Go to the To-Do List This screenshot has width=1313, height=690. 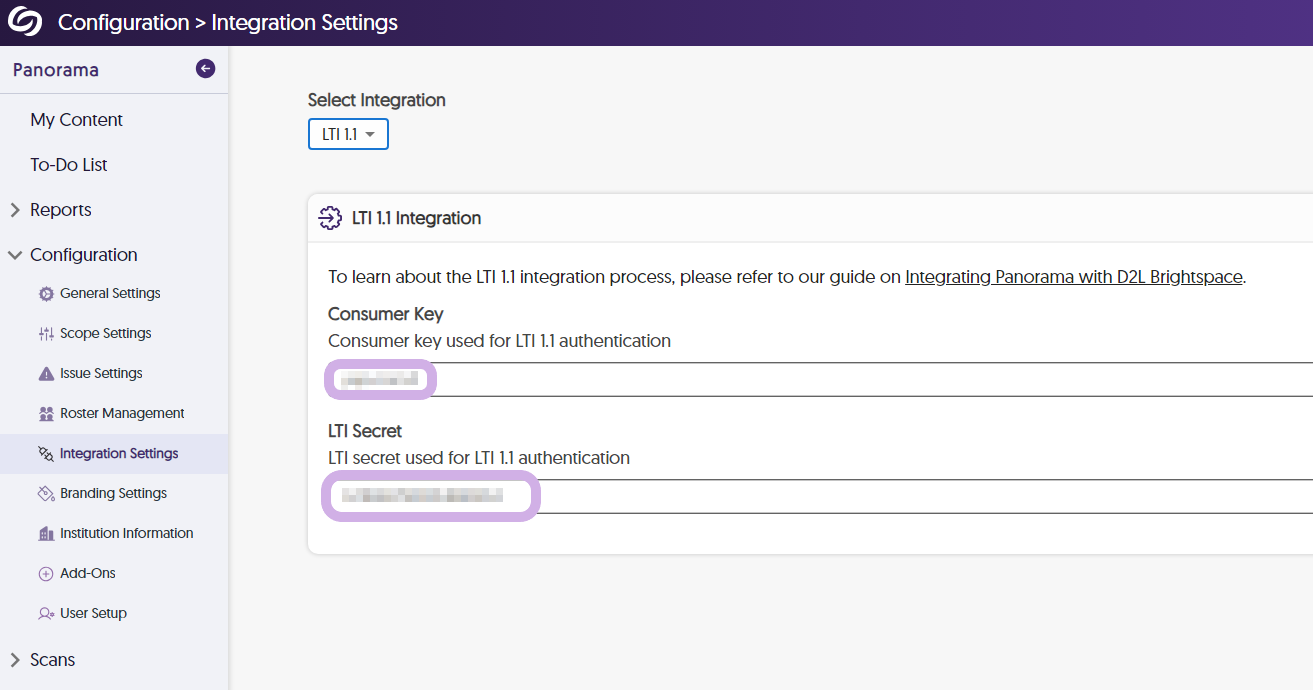(x=69, y=165)
